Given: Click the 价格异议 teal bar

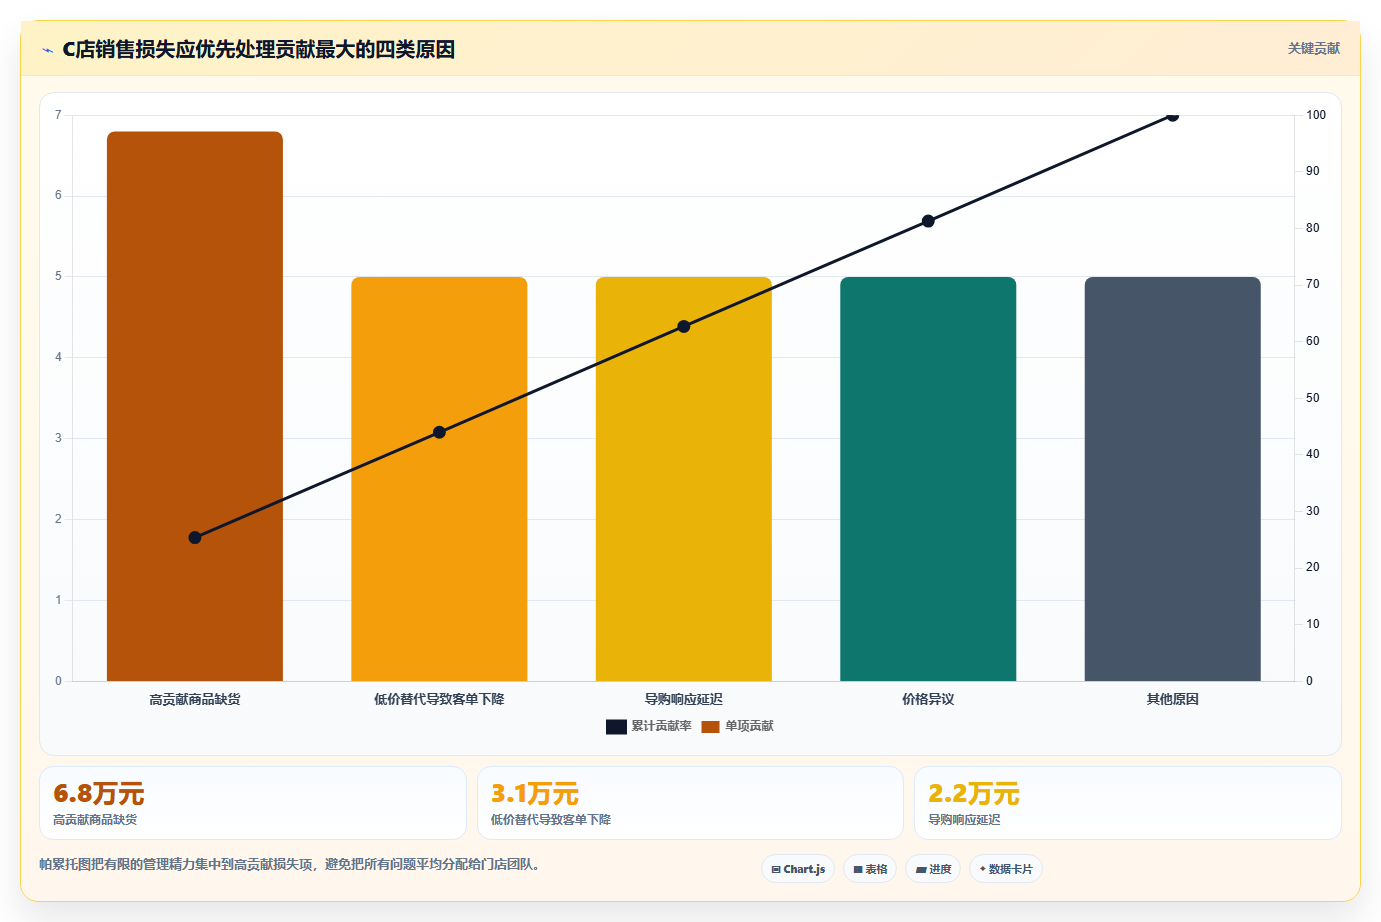Looking at the screenshot, I should coord(928,479).
